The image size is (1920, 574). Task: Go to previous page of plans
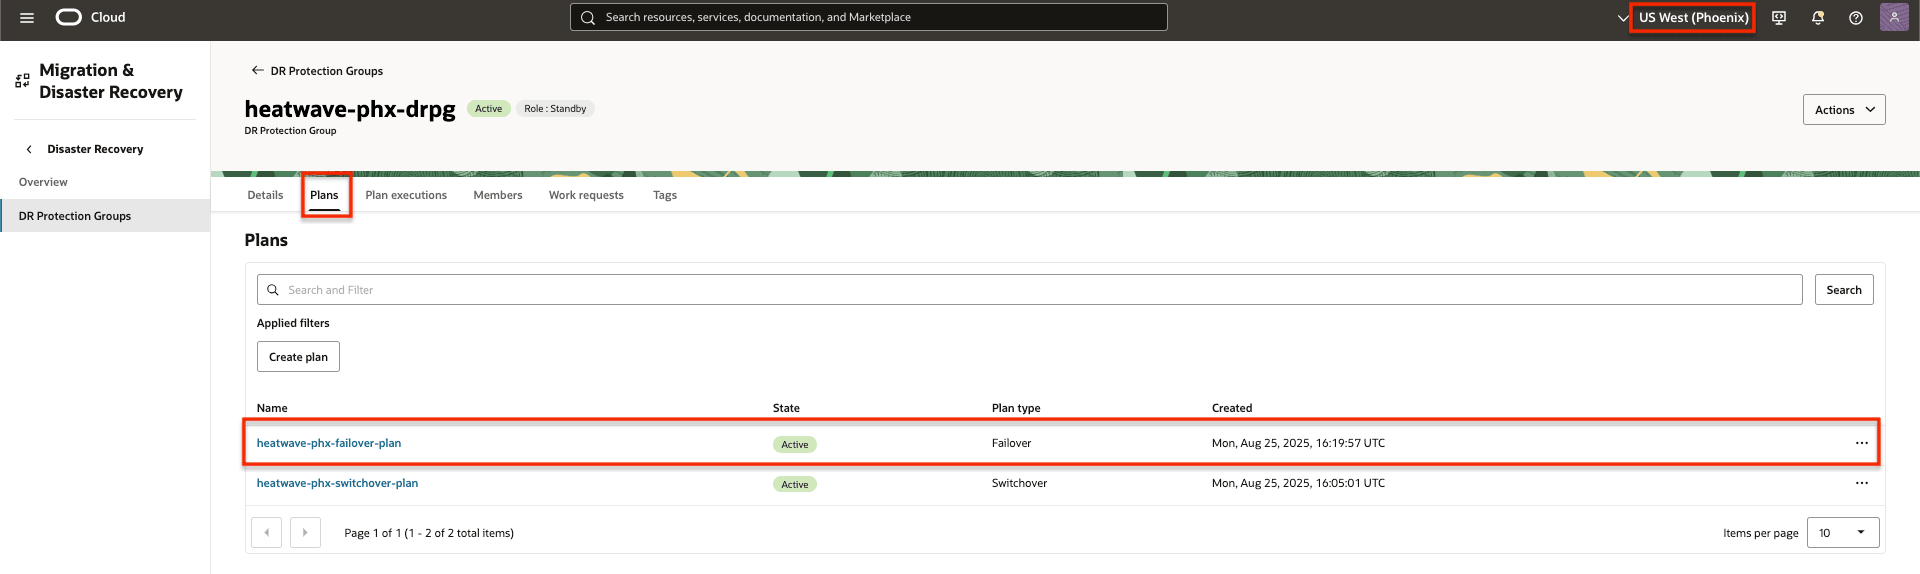point(266,532)
